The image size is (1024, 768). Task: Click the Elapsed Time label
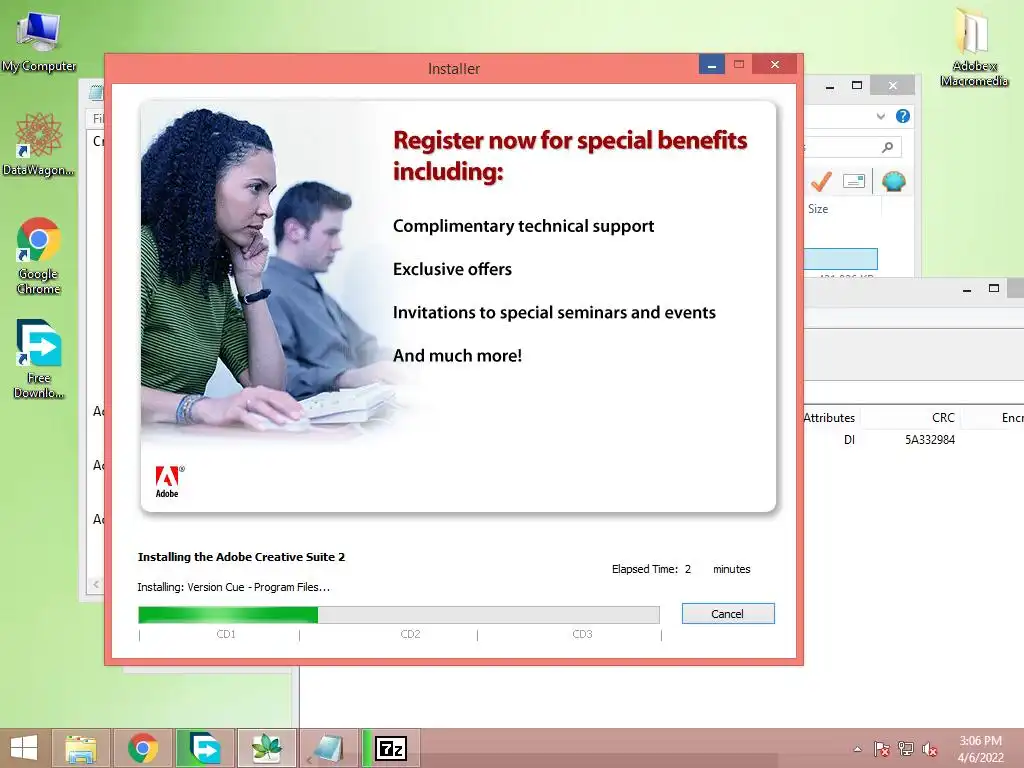pyautogui.click(x=645, y=569)
